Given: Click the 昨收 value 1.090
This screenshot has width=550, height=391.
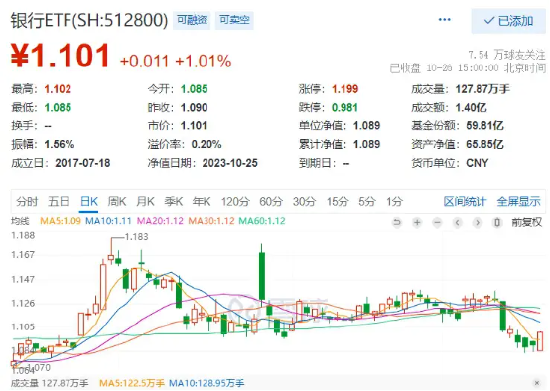Looking at the screenshot, I should (x=194, y=107).
